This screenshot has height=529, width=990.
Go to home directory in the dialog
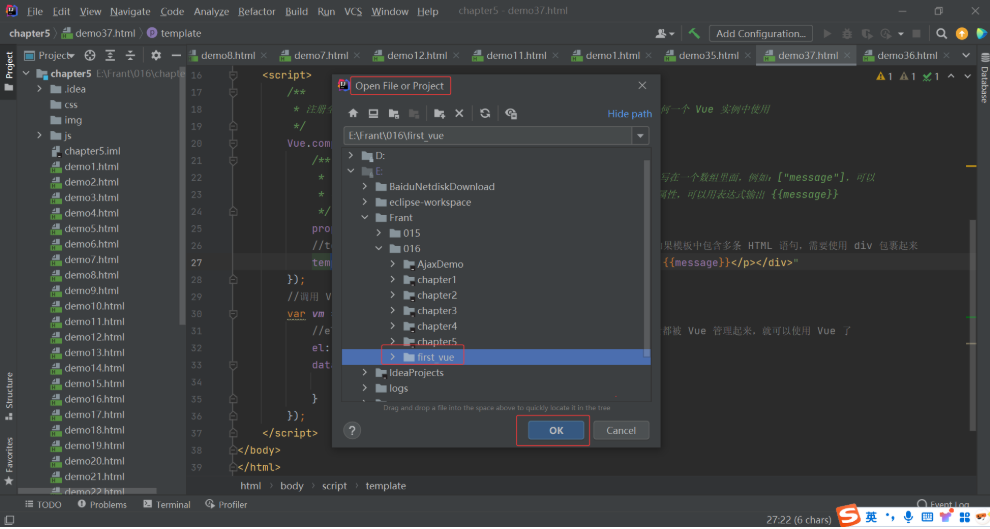tap(353, 114)
